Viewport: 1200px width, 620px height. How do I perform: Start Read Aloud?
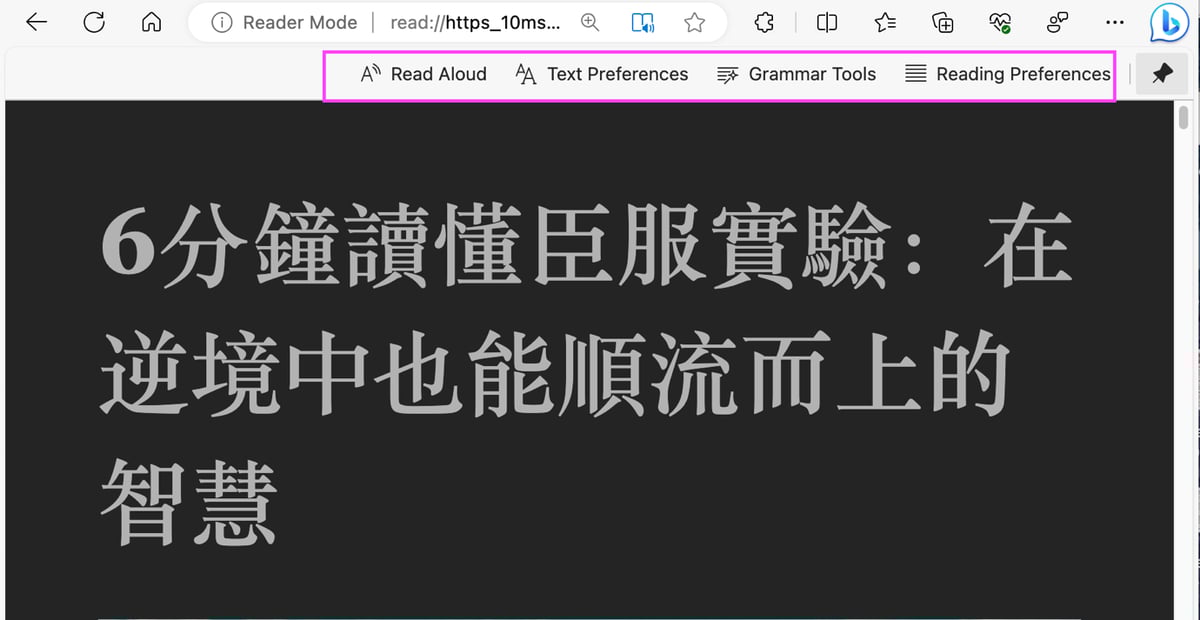(423, 74)
